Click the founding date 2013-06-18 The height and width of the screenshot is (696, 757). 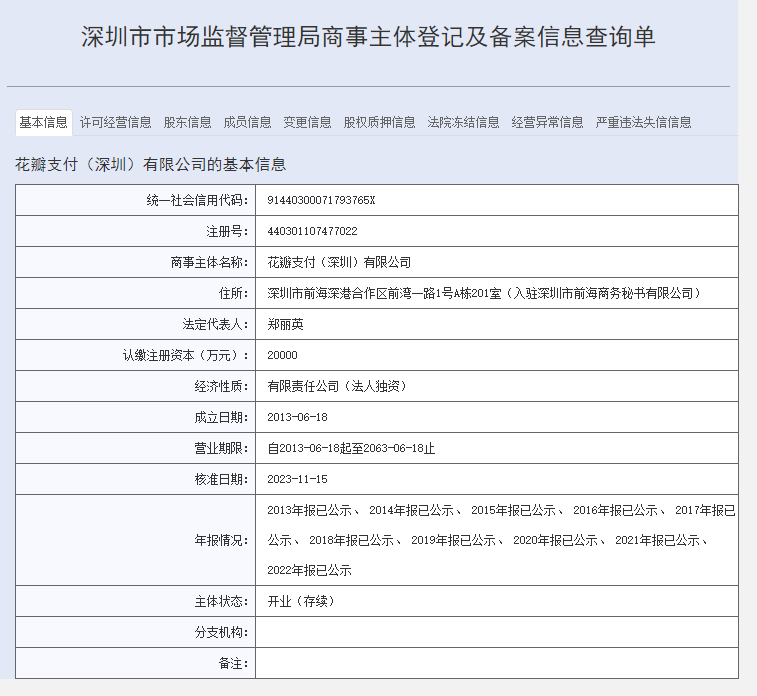297,417
